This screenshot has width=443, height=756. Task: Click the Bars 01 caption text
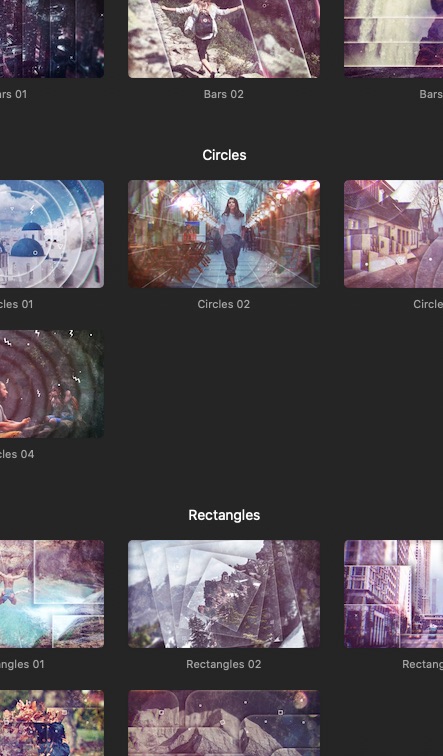13,94
